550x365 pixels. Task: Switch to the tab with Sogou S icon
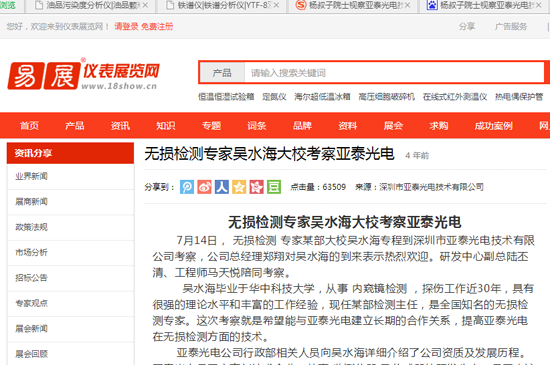[353, 5]
